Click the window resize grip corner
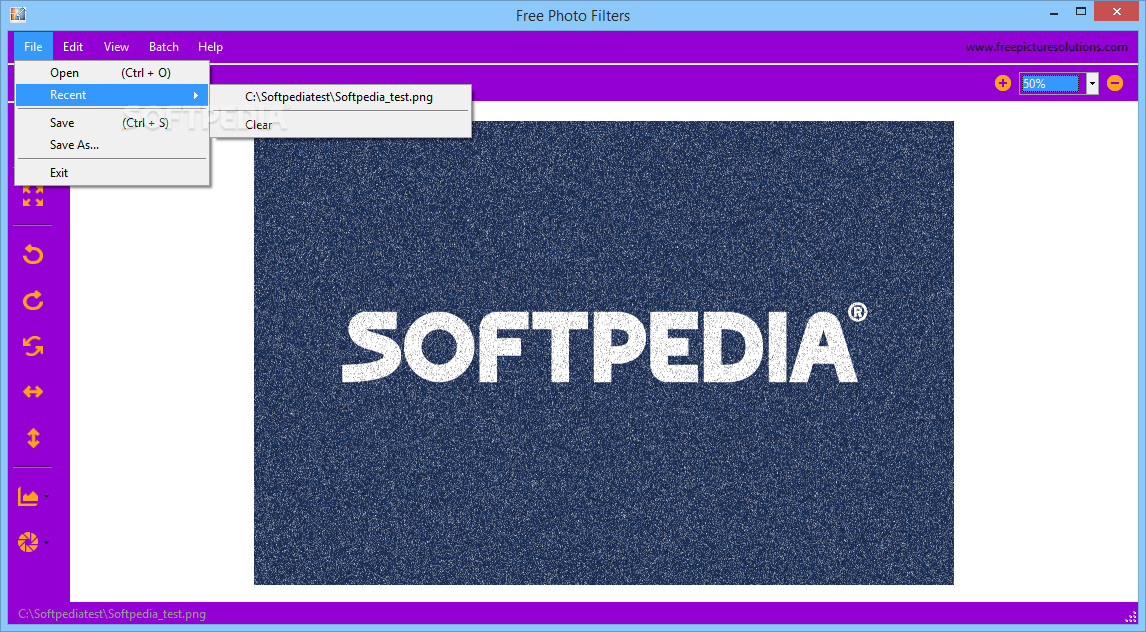 1131,617
